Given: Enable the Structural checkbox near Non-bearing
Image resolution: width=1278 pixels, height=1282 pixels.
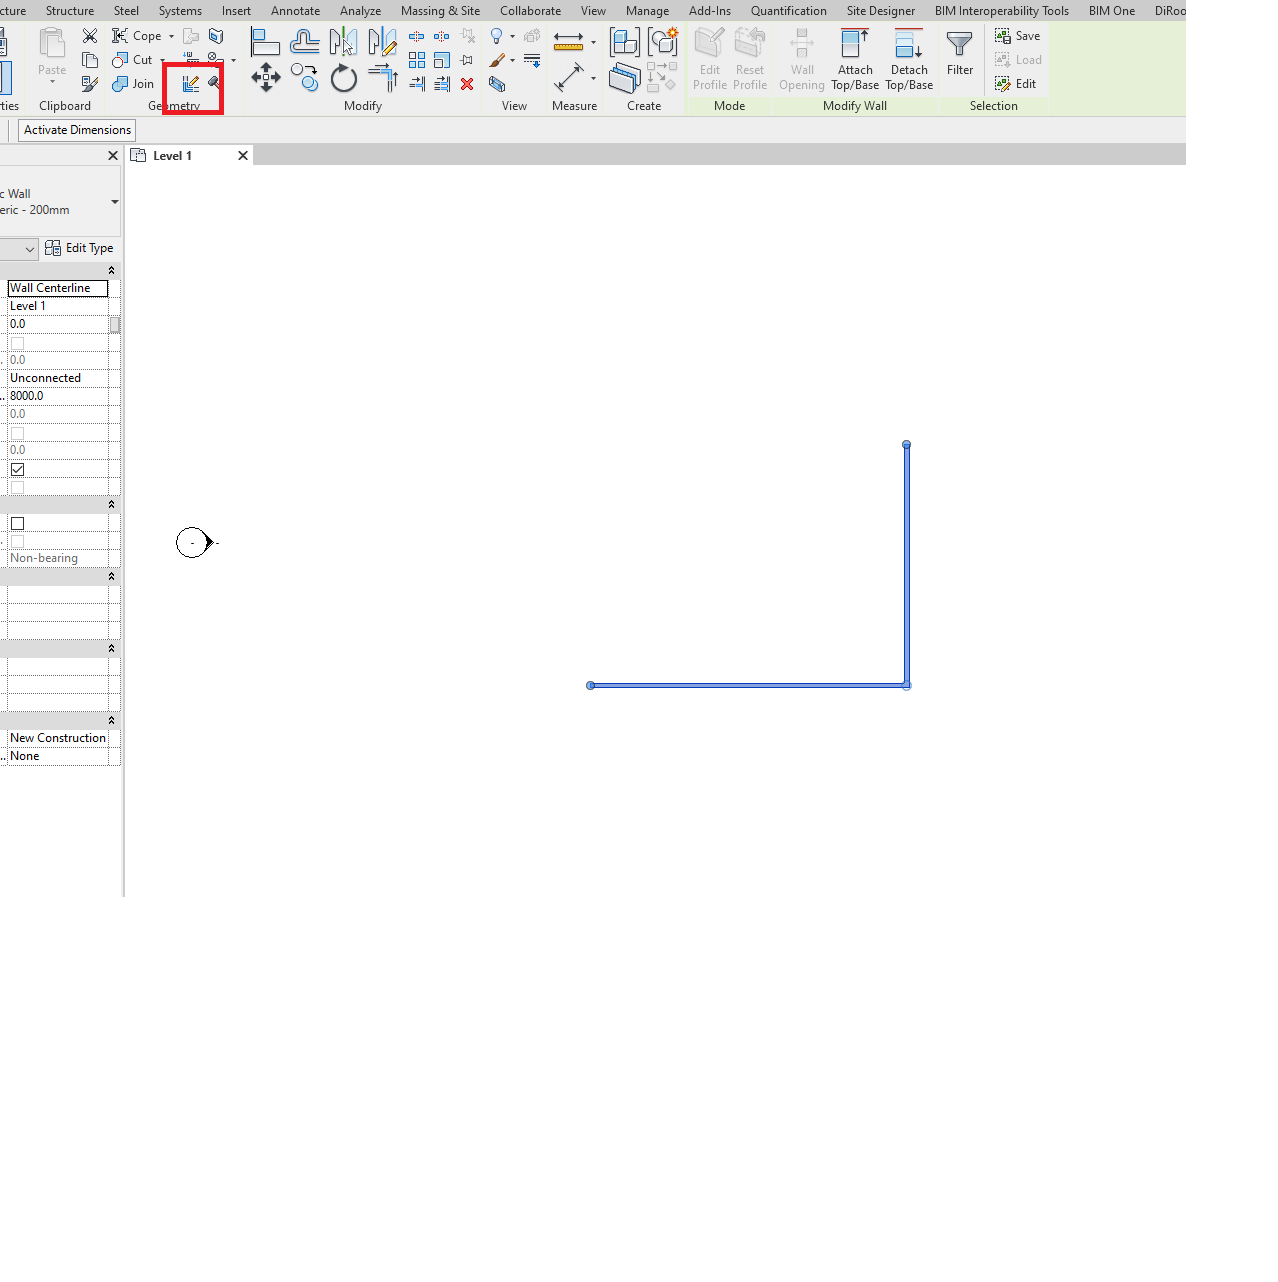Looking at the screenshot, I should 17,522.
